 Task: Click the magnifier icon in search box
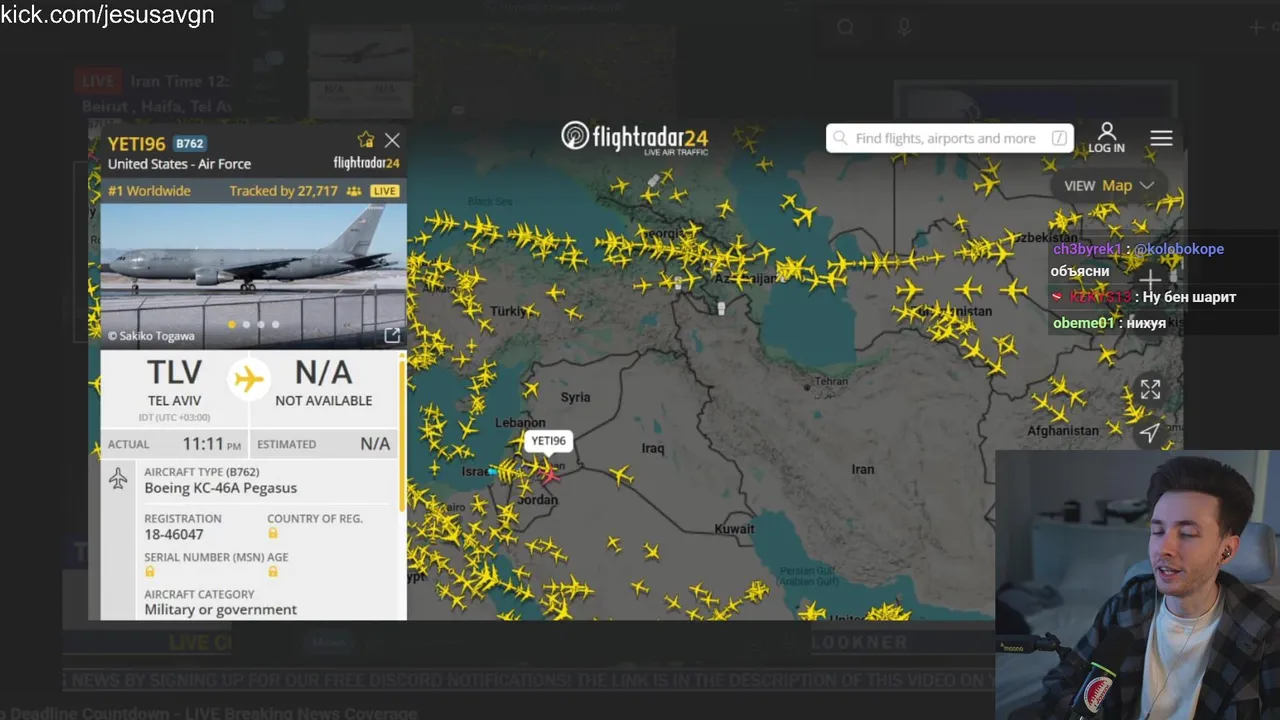click(841, 138)
